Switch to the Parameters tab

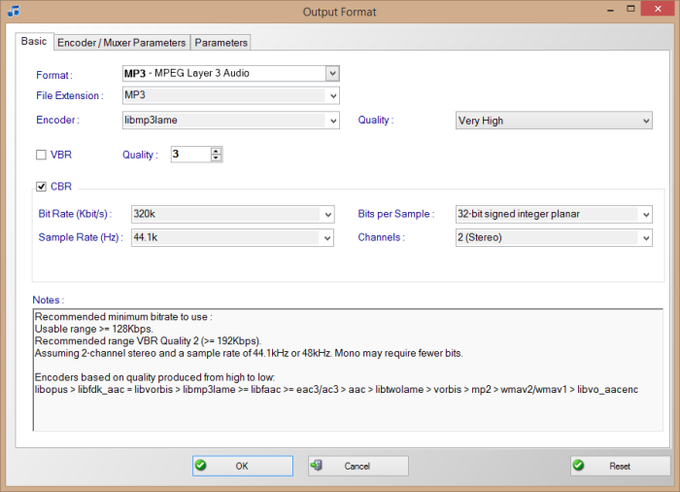point(221,43)
